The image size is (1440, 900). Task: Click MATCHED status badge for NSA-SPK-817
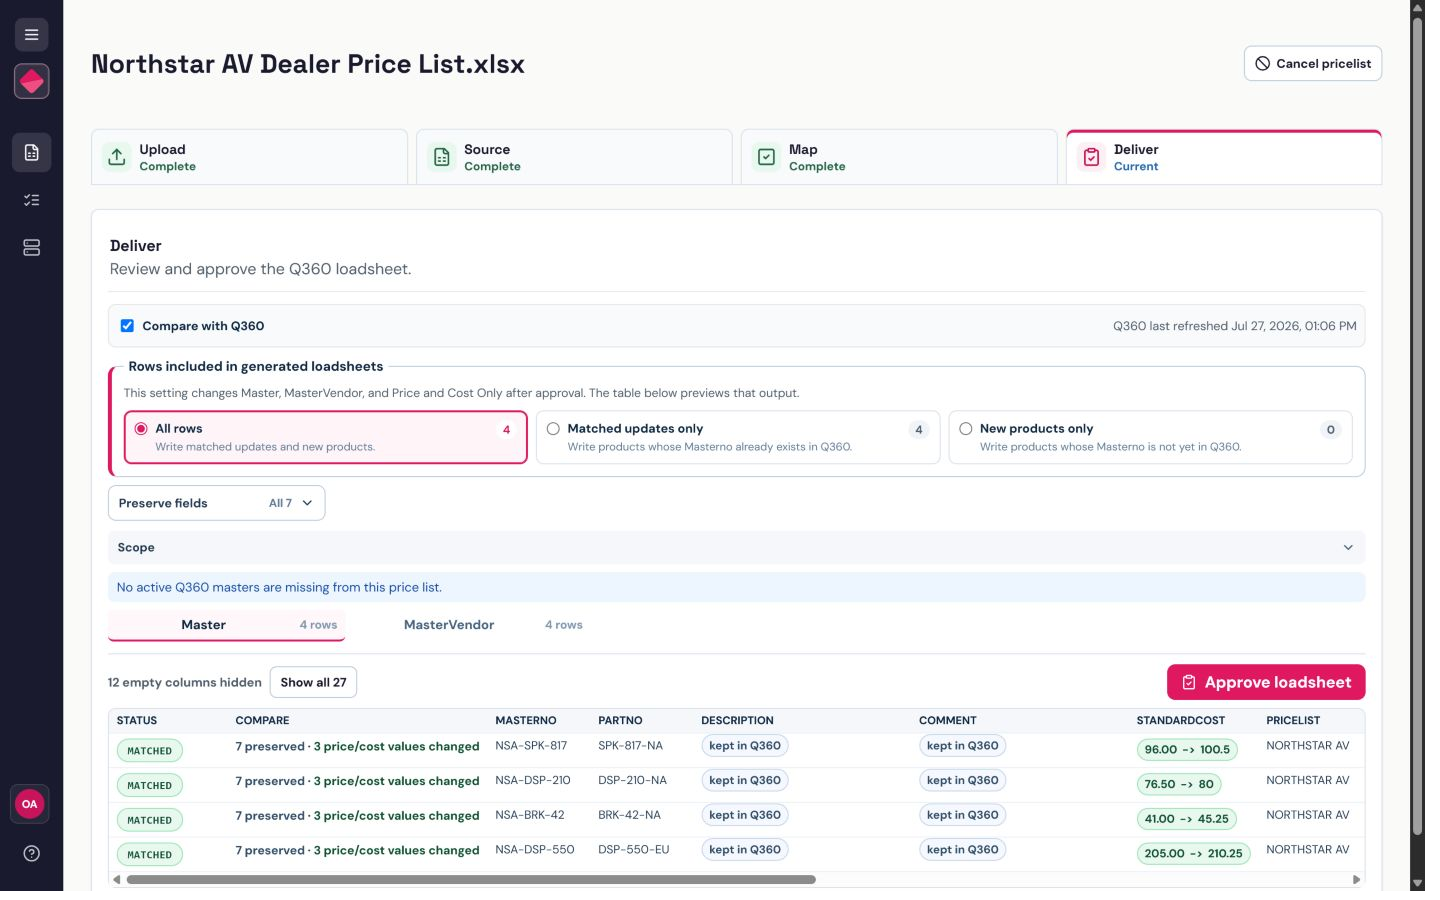tap(150, 751)
